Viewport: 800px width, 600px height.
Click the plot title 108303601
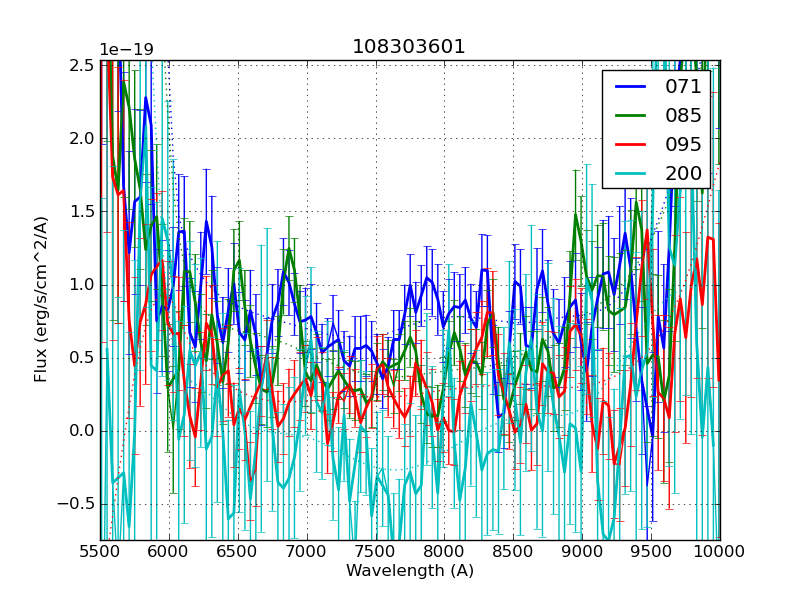(x=409, y=47)
